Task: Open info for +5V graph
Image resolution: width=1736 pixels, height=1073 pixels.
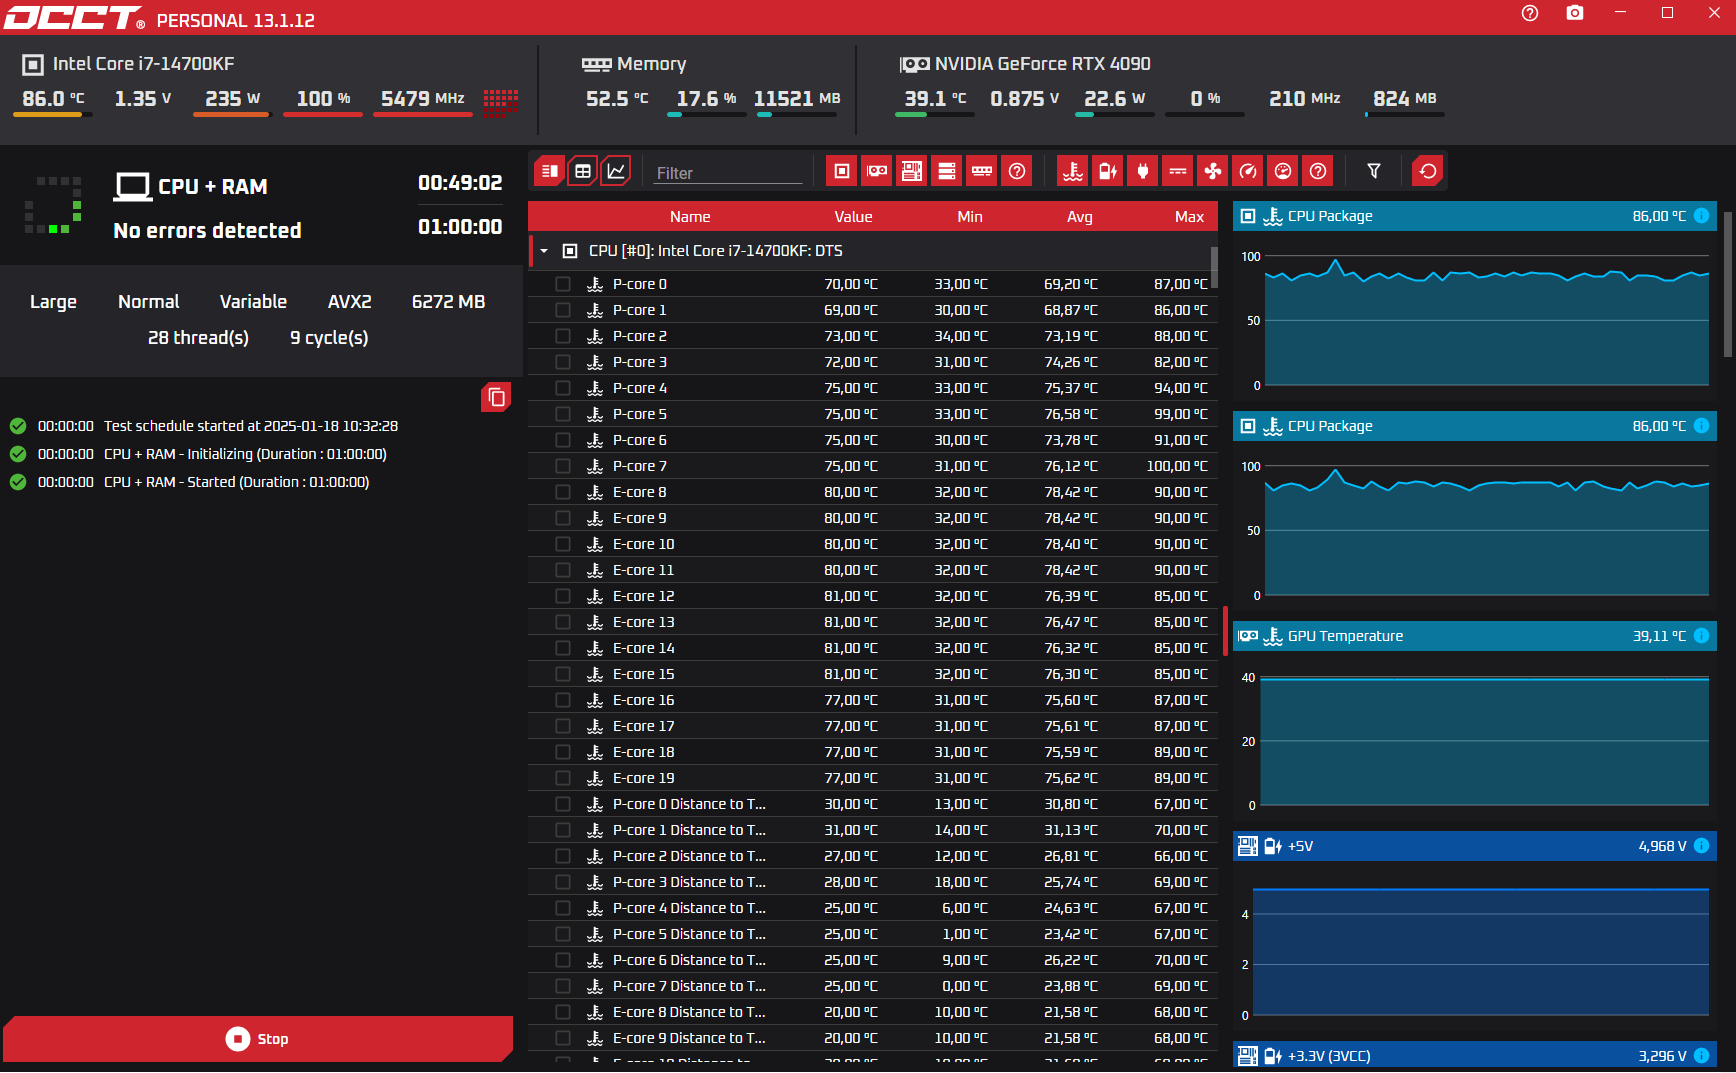Action: click(1701, 846)
